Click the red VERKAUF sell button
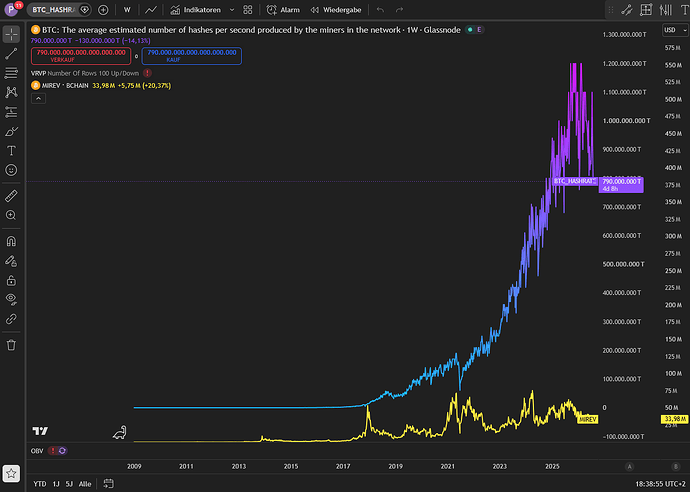Screen dimensions: 690x492 point(81,56)
